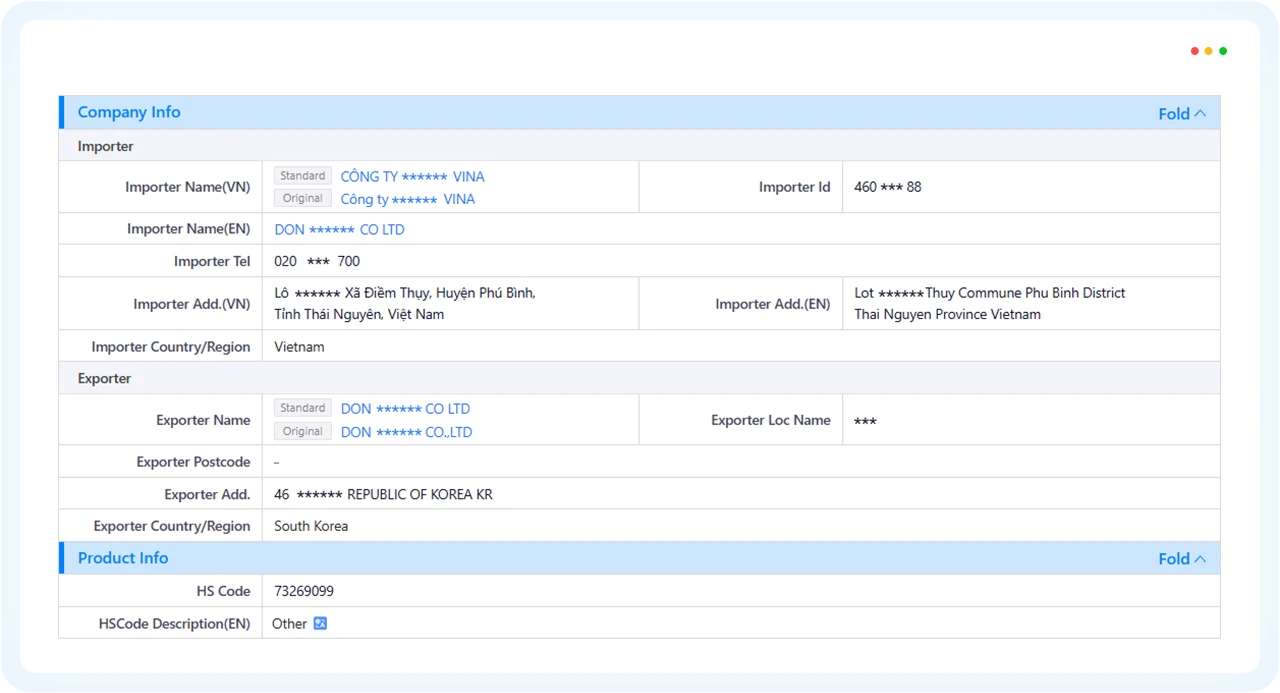Open standard importer name CÔNG TY VINA link
Viewport: 1280px width, 693px height.
coord(412,176)
